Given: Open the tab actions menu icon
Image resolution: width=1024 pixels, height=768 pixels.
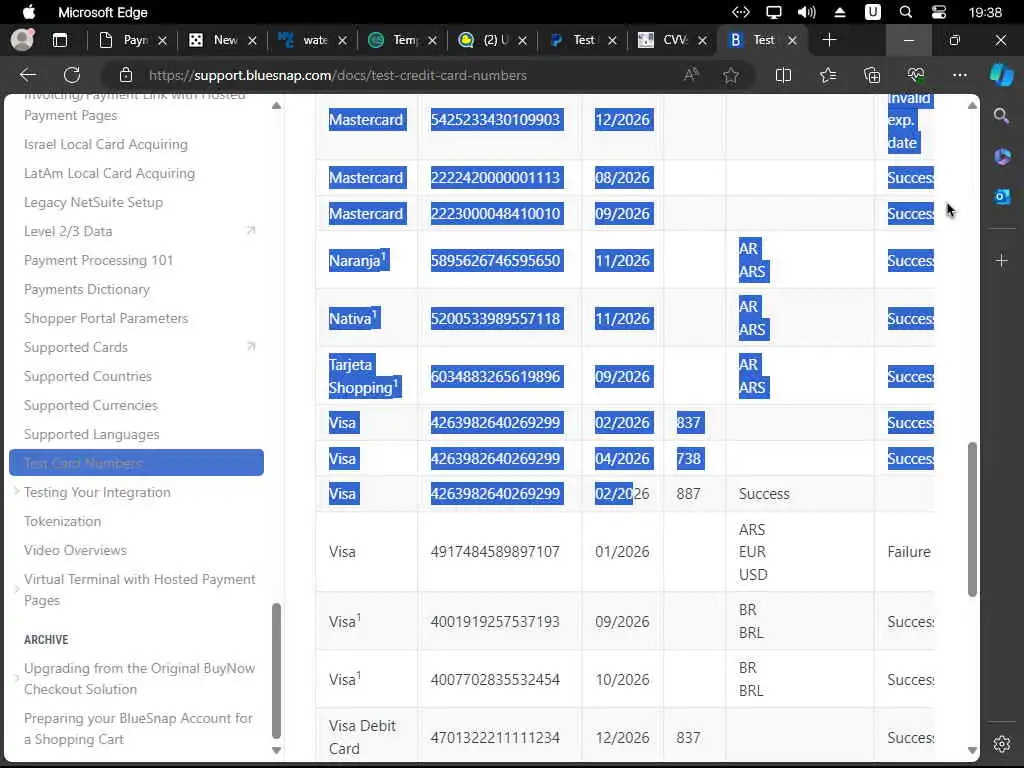Looking at the screenshot, I should point(60,40).
